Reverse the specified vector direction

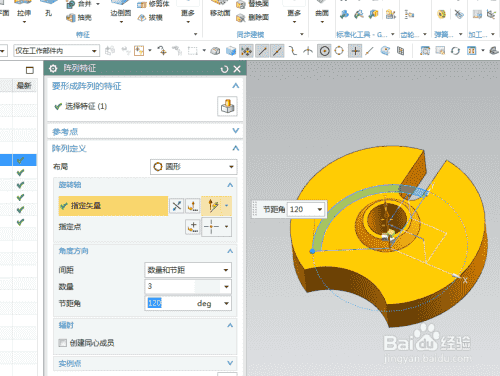coord(177,206)
